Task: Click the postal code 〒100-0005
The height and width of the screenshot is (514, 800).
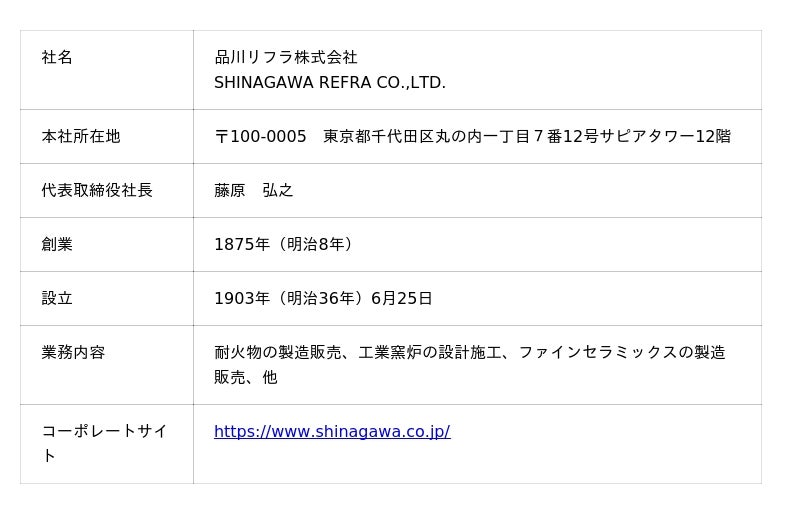Action: point(261,137)
